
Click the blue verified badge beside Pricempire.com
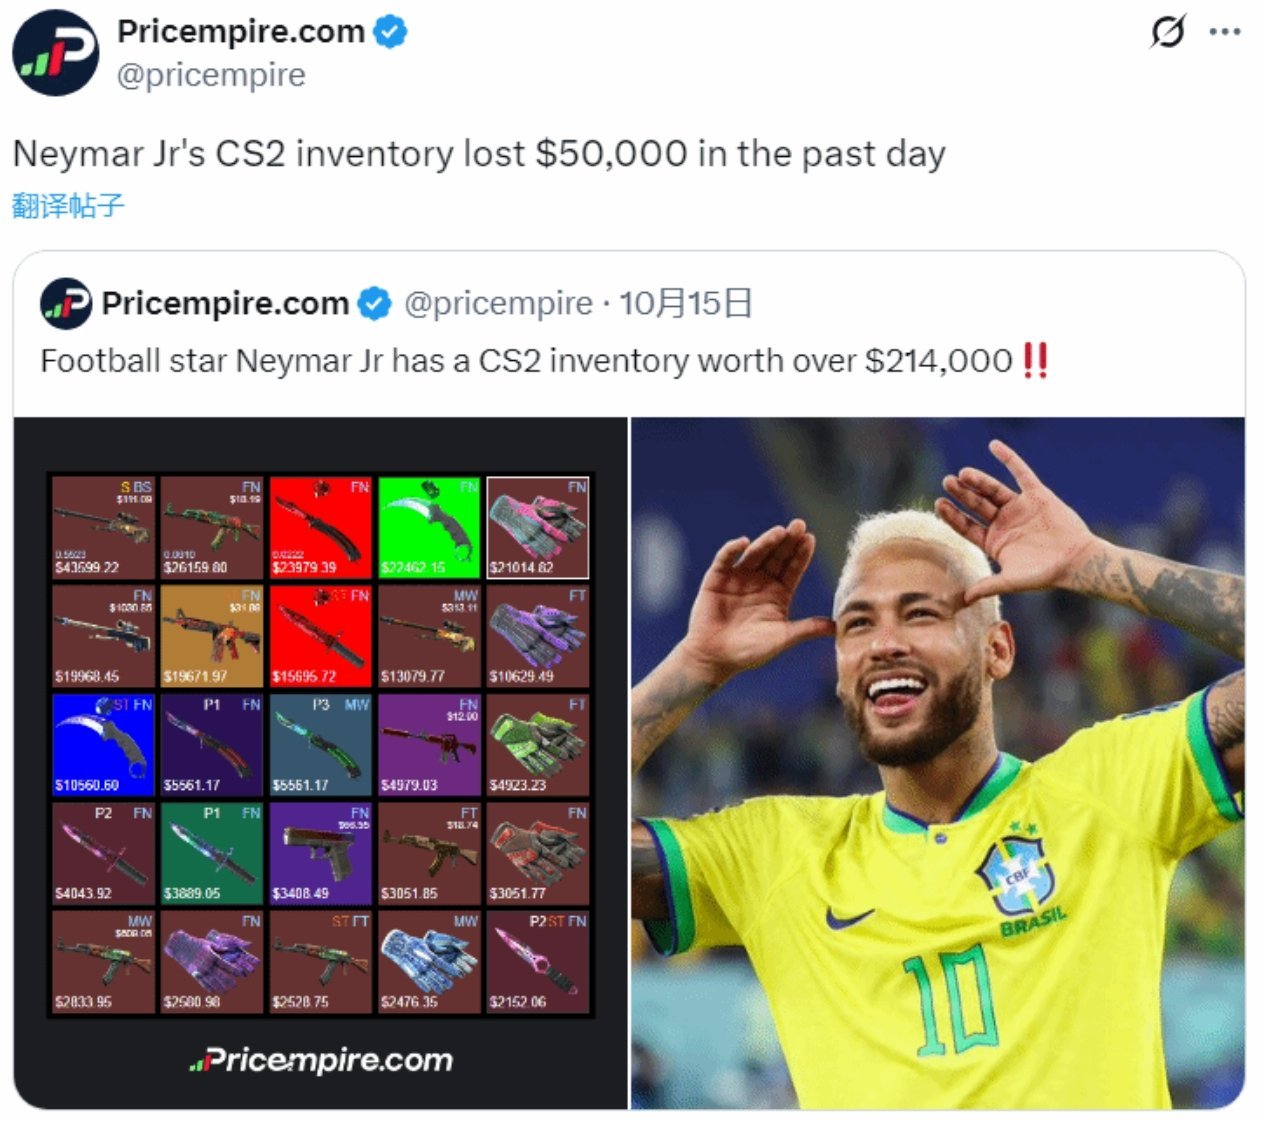click(390, 32)
